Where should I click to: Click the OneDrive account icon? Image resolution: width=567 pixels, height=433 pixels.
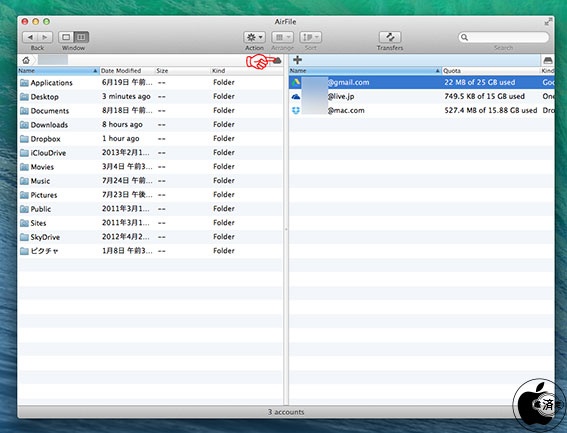296,97
